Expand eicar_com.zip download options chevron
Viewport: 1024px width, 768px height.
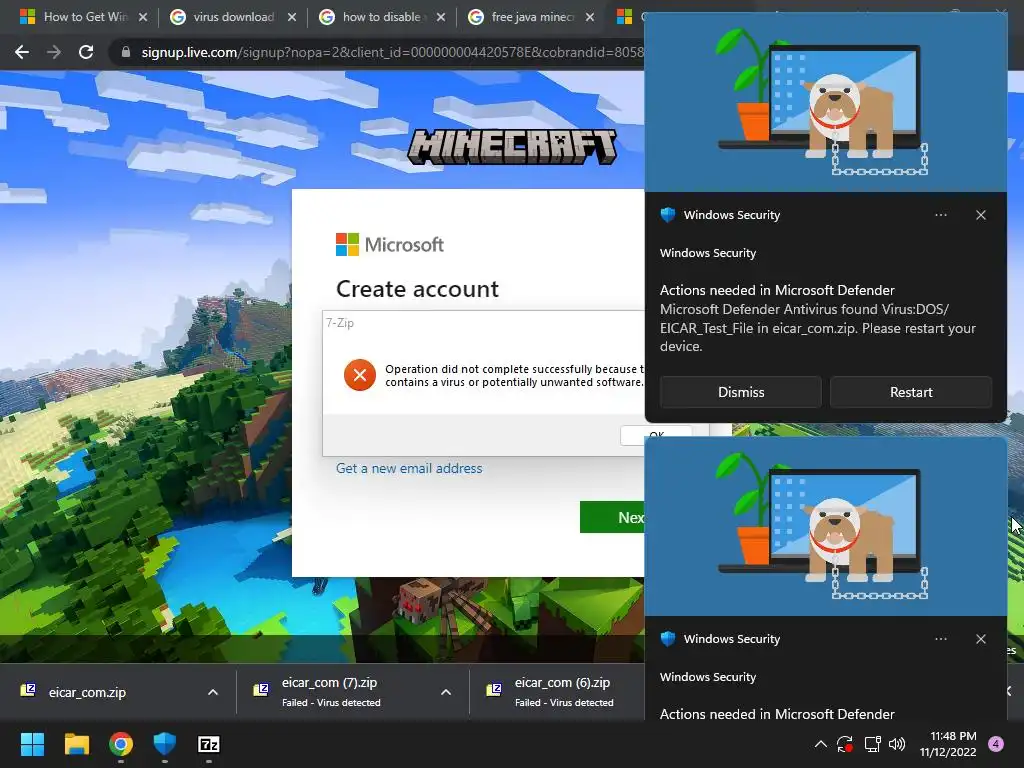coord(213,692)
